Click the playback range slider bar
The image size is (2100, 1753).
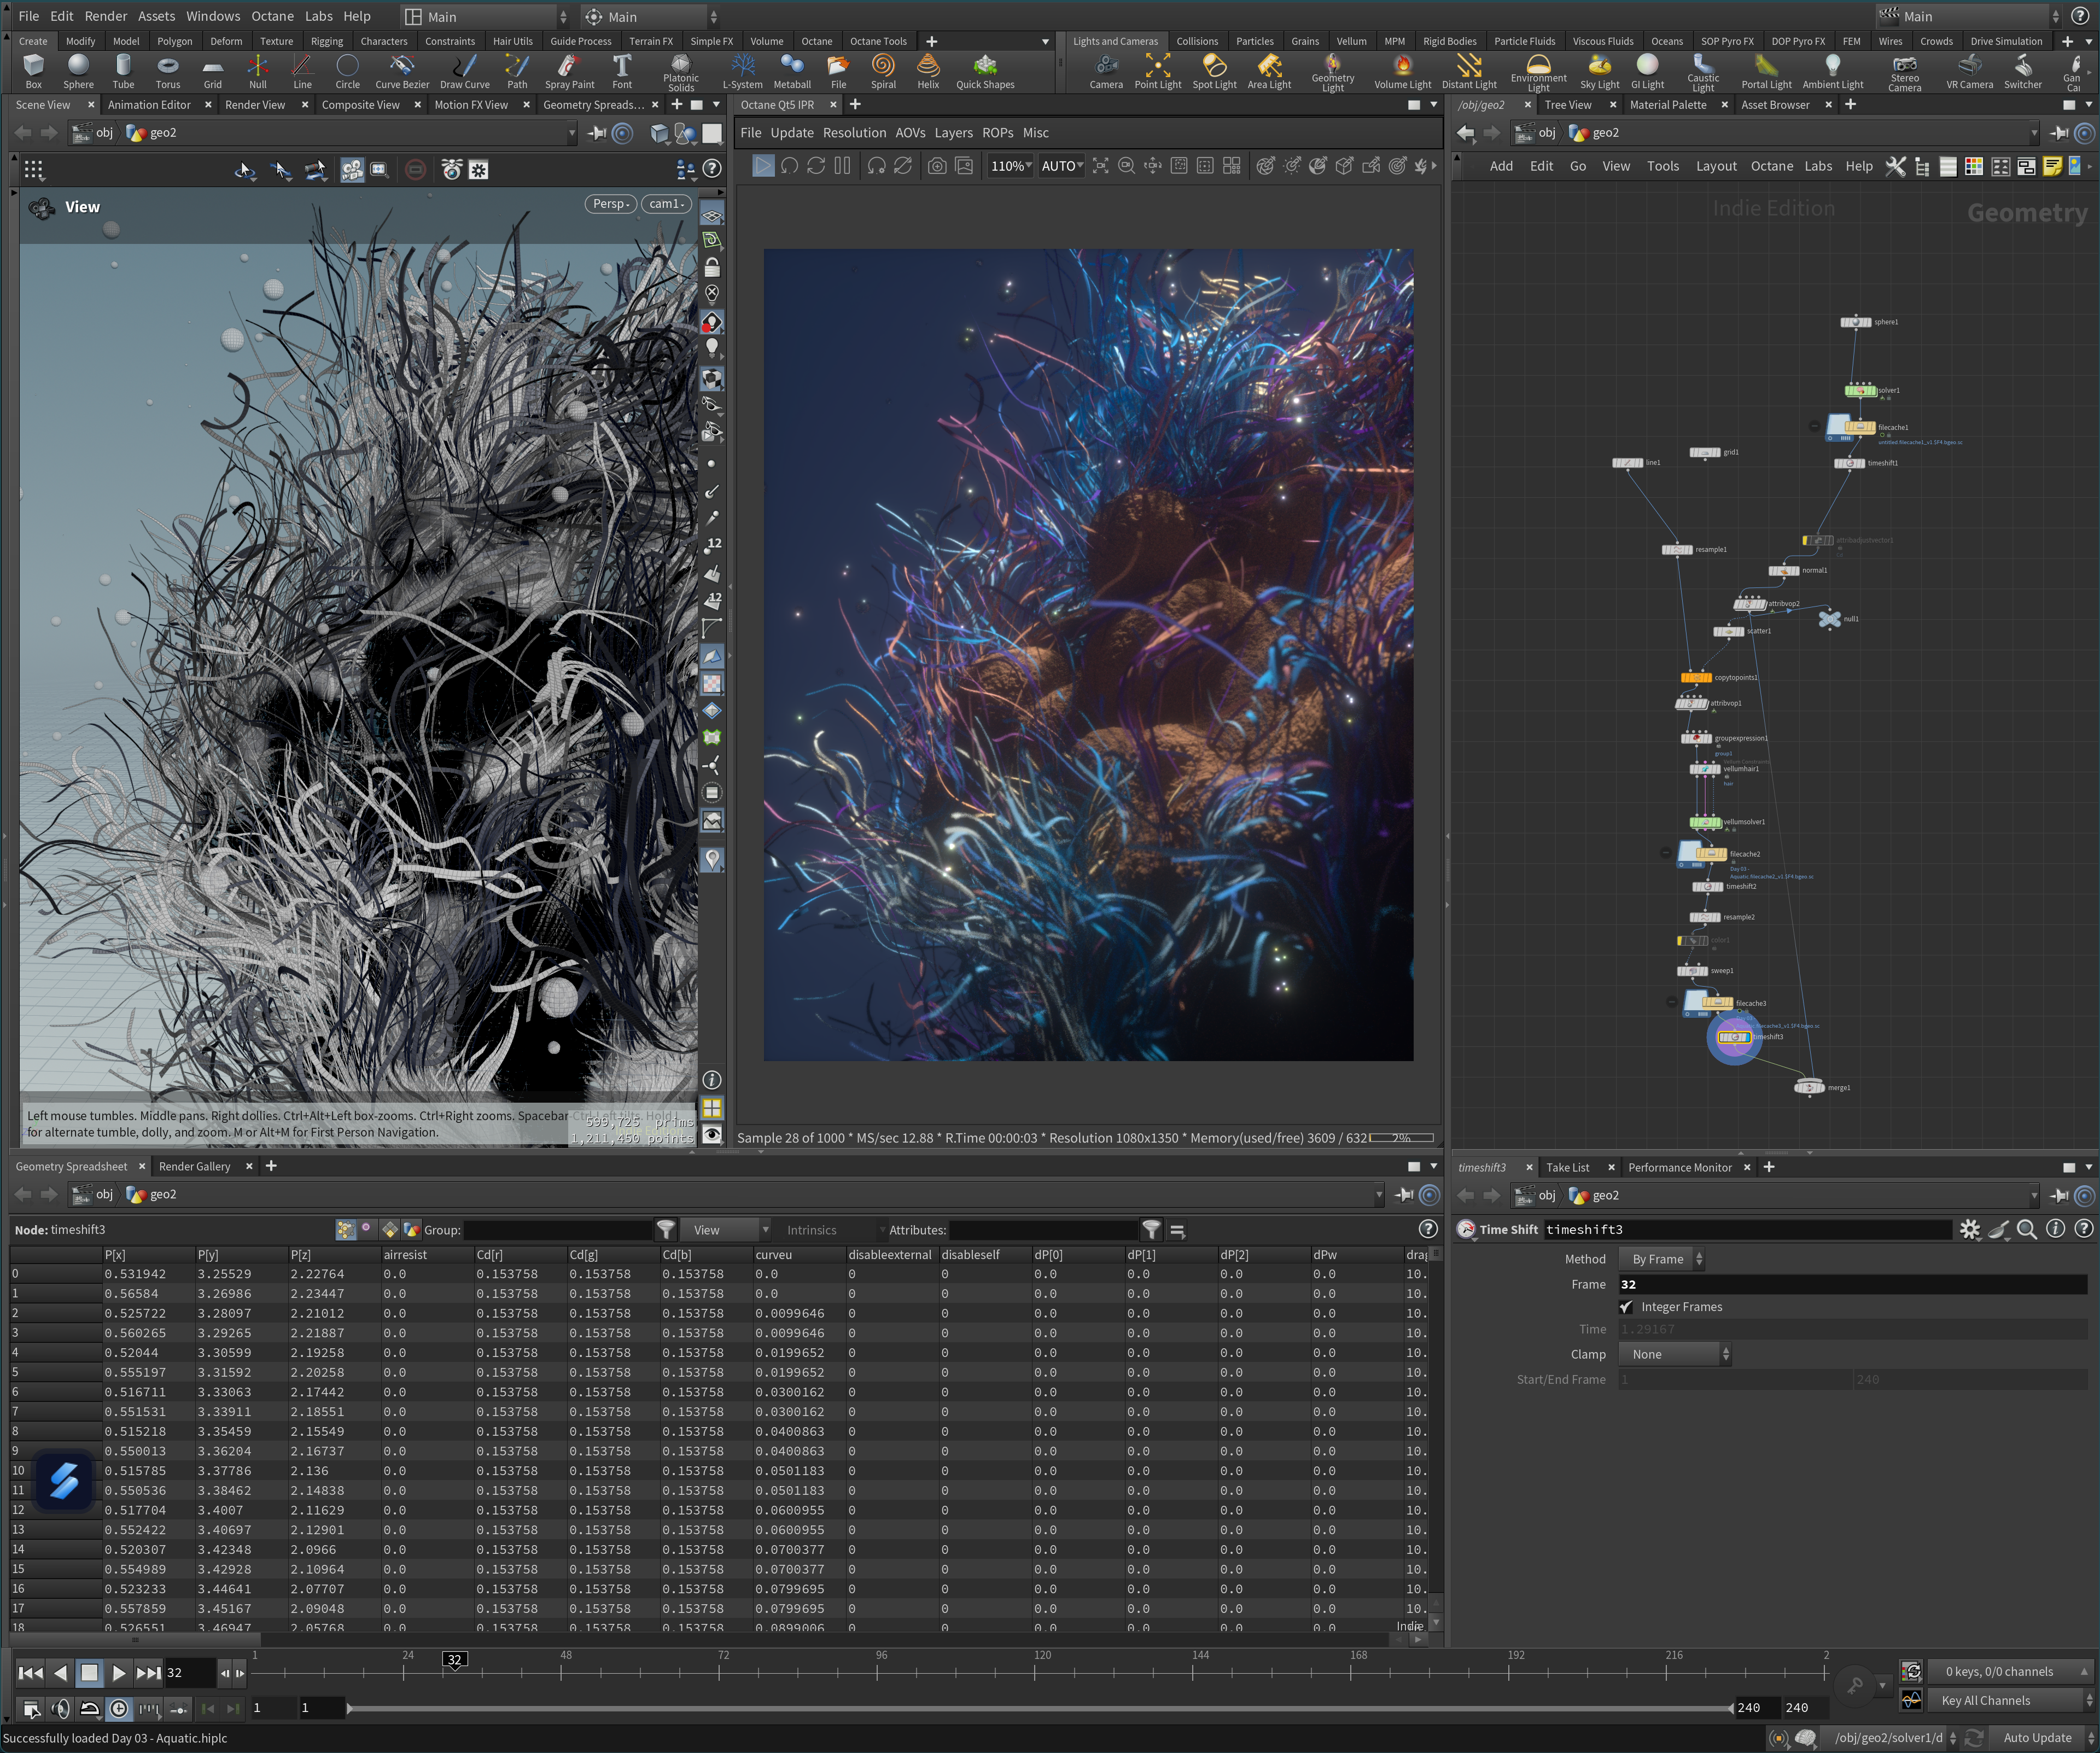pos(1039,1708)
